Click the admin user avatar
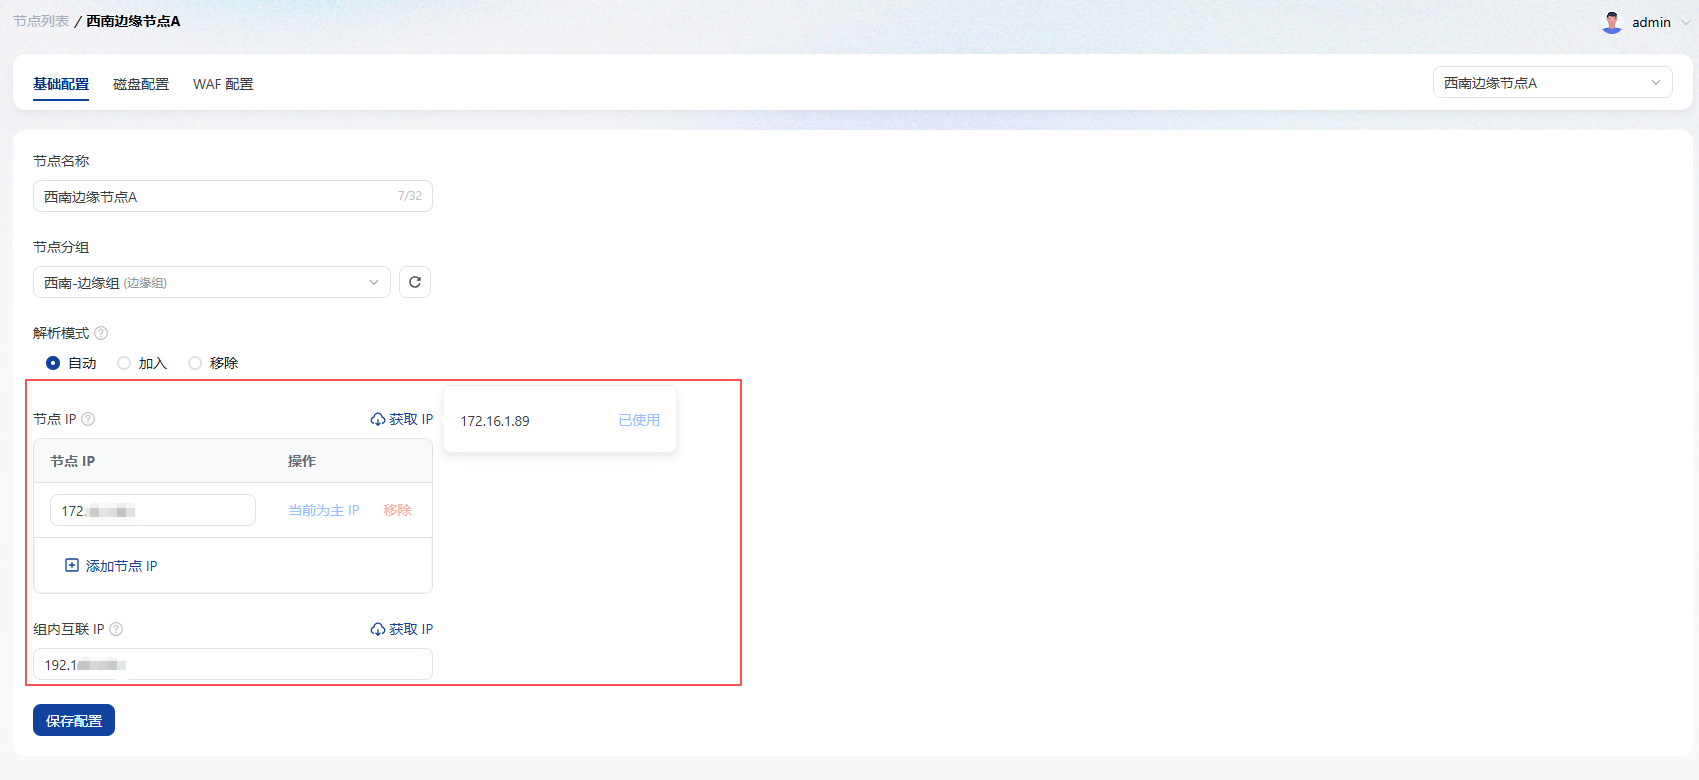The image size is (1699, 780). [x=1611, y=22]
